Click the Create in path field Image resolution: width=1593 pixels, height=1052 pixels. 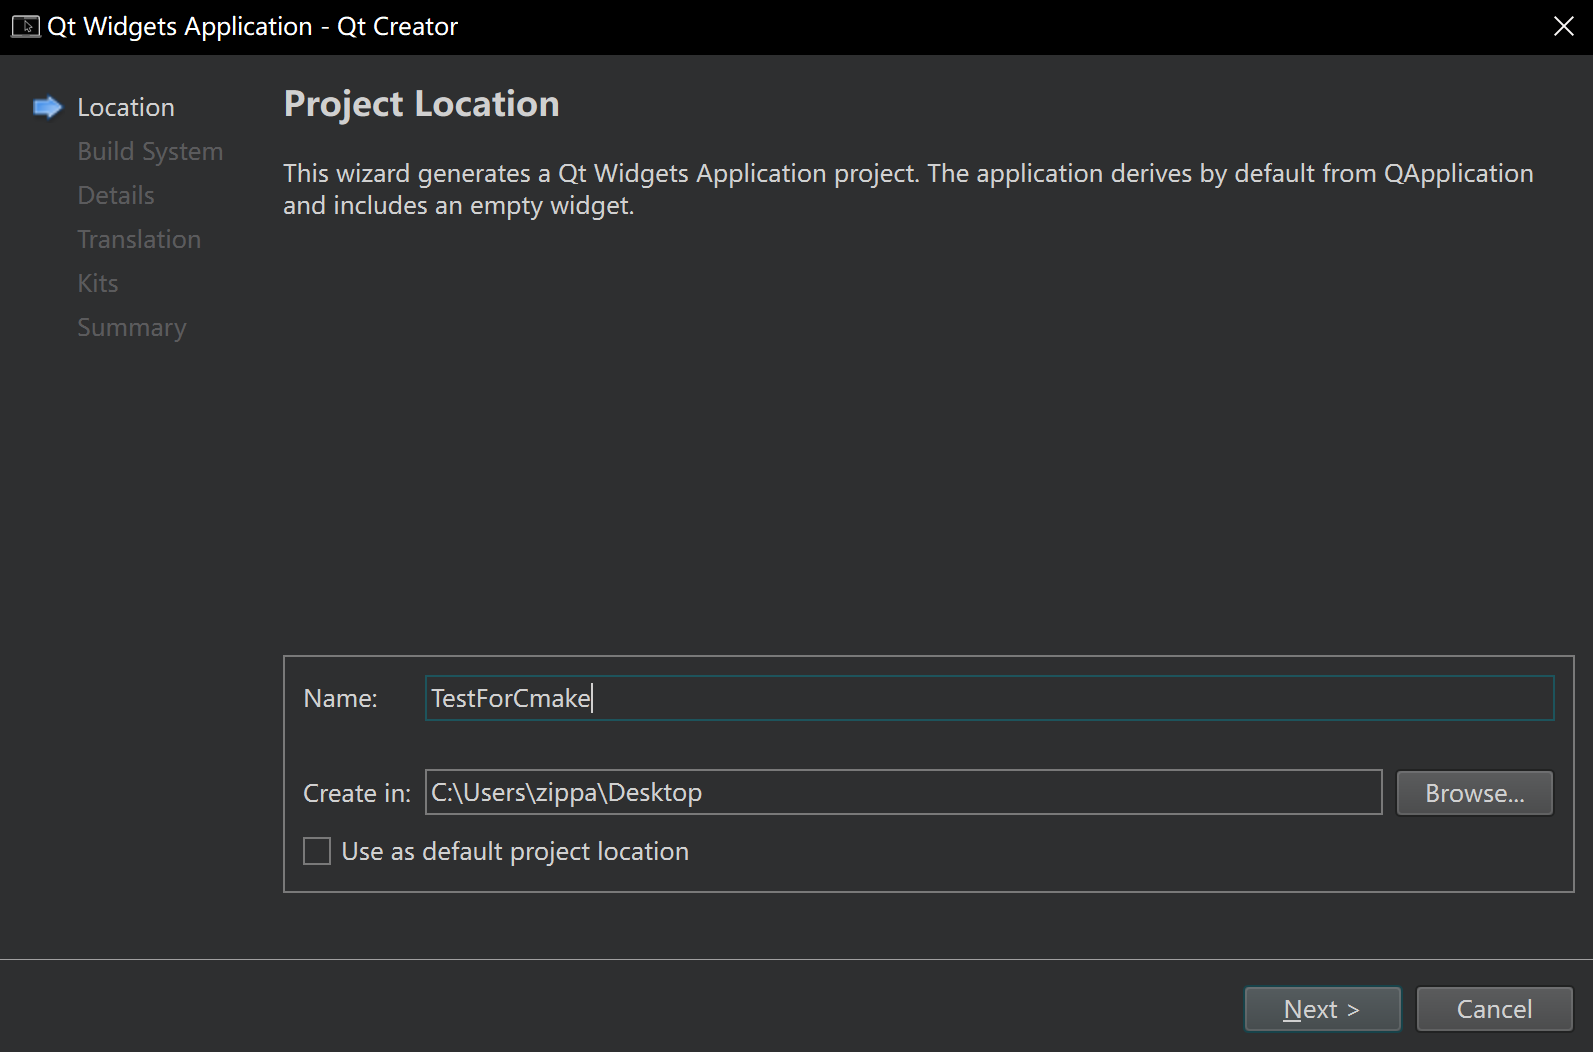point(903,792)
